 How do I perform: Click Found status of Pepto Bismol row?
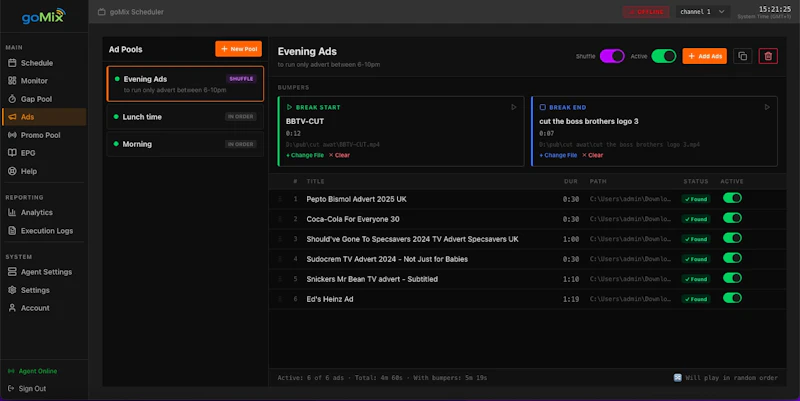pyautogui.click(x=696, y=199)
